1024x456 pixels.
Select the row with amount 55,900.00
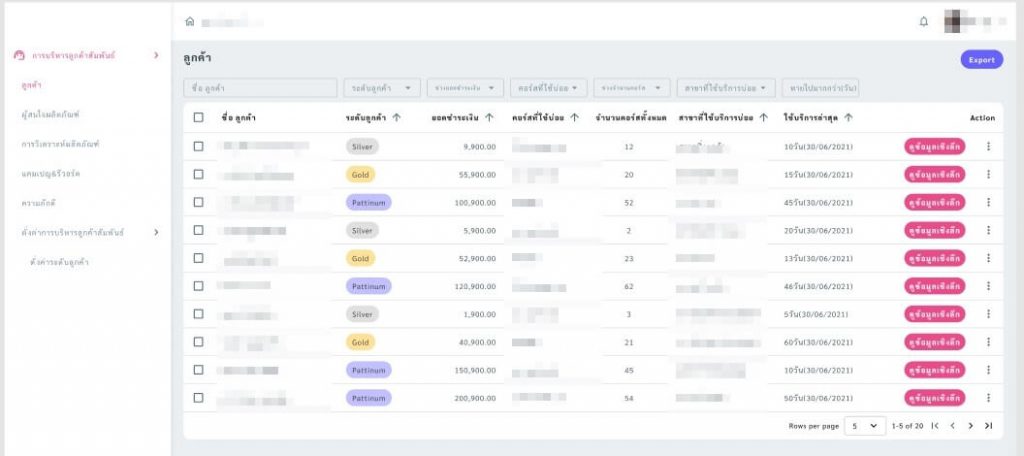(199, 174)
